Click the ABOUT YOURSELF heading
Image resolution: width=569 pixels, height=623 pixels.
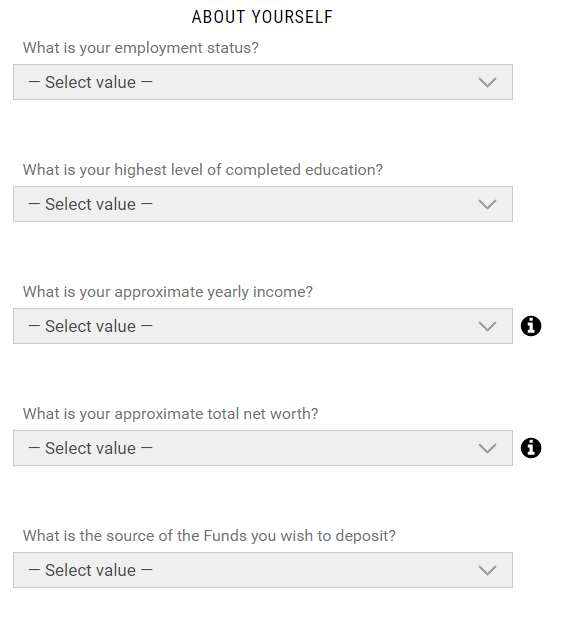[x=262, y=17]
